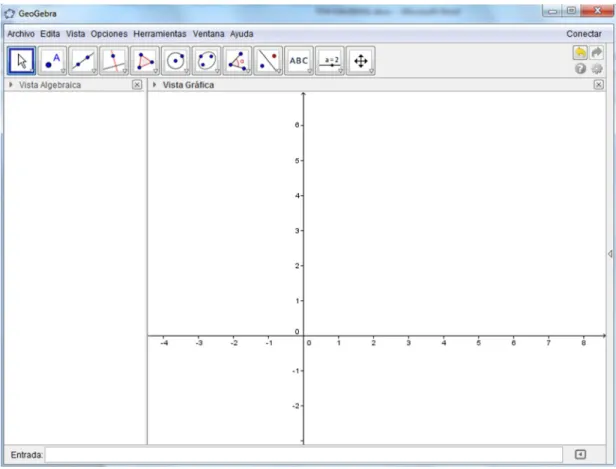The height and width of the screenshot is (469, 616).
Task: Click the x-axis label 8
Action: click(x=583, y=343)
